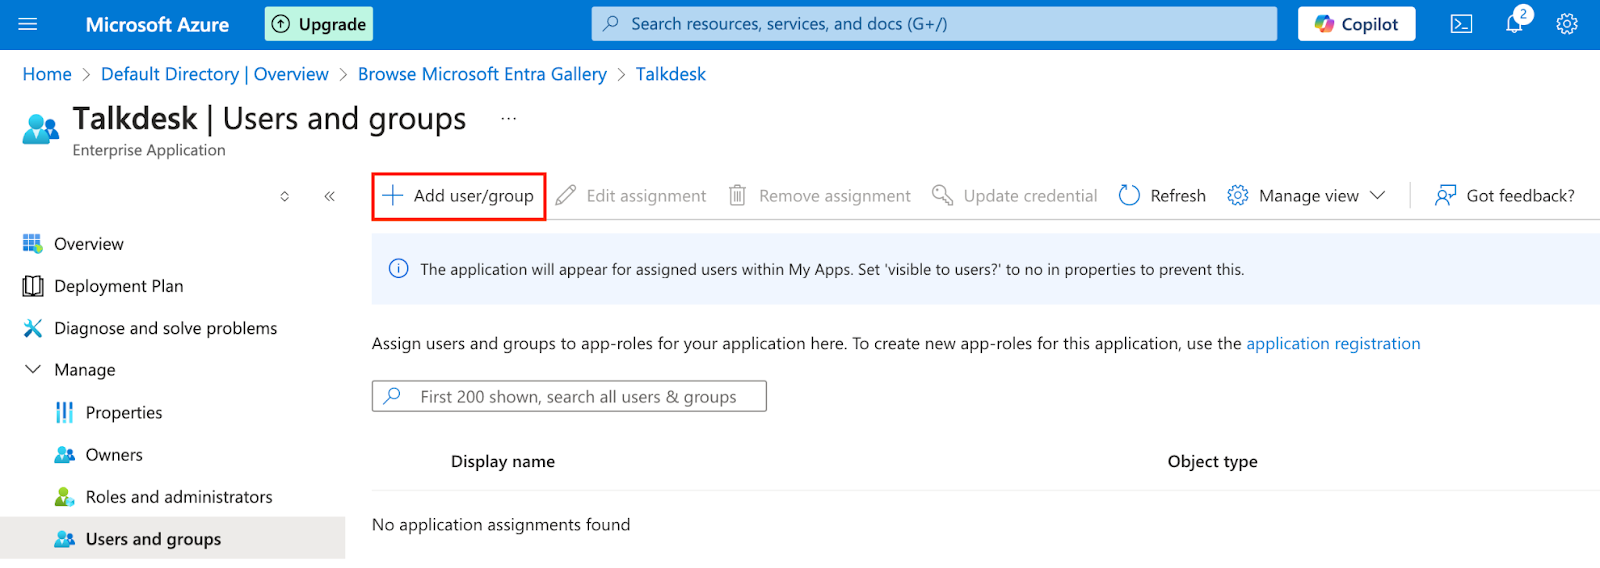Toggle the sidebar expand/collapse all arrows
This screenshot has height=568, width=1600.
(285, 196)
